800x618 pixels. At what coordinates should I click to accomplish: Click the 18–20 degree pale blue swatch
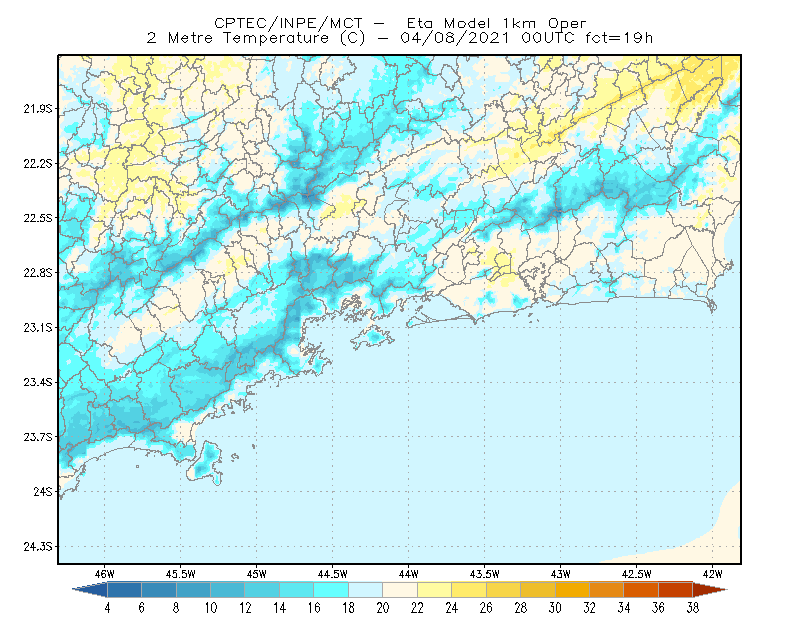(365, 590)
